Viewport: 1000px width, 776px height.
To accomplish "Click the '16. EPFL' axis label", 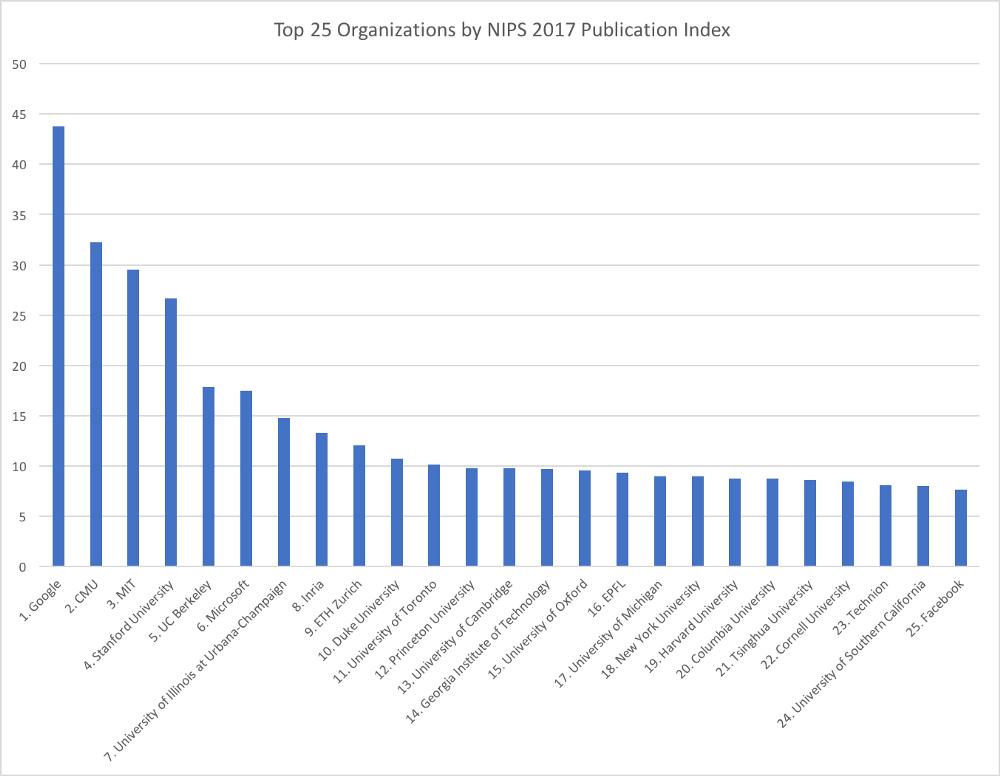I will (x=607, y=598).
